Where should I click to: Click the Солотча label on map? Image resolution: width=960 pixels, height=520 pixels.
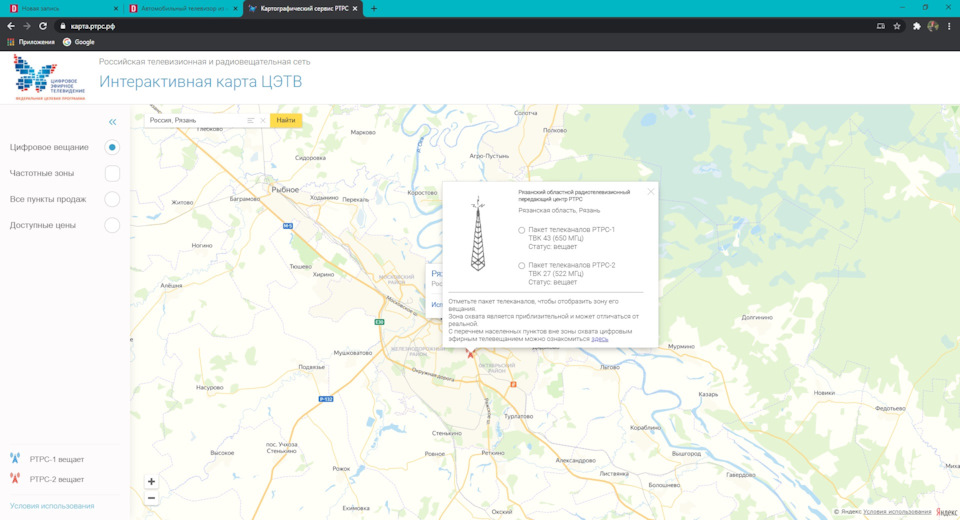(x=525, y=113)
